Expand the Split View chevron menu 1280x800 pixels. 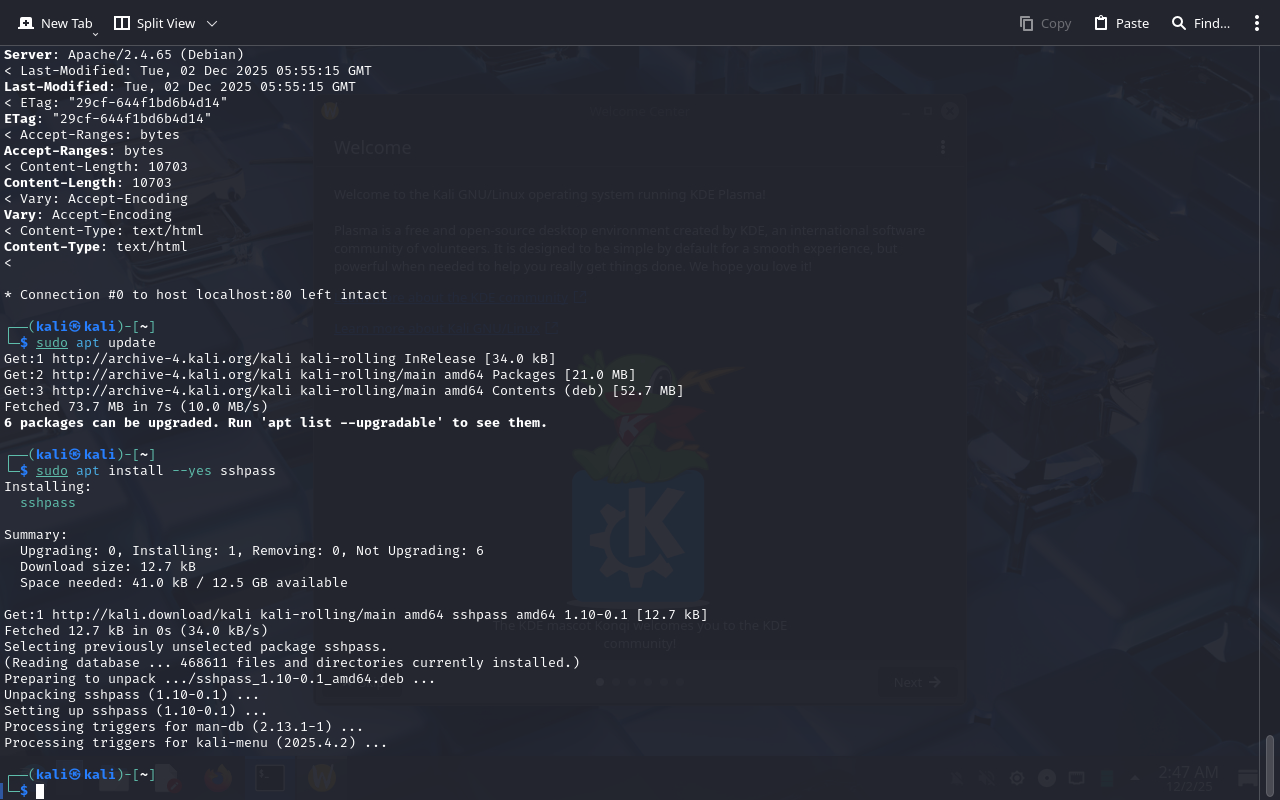pyautogui.click(x=211, y=23)
